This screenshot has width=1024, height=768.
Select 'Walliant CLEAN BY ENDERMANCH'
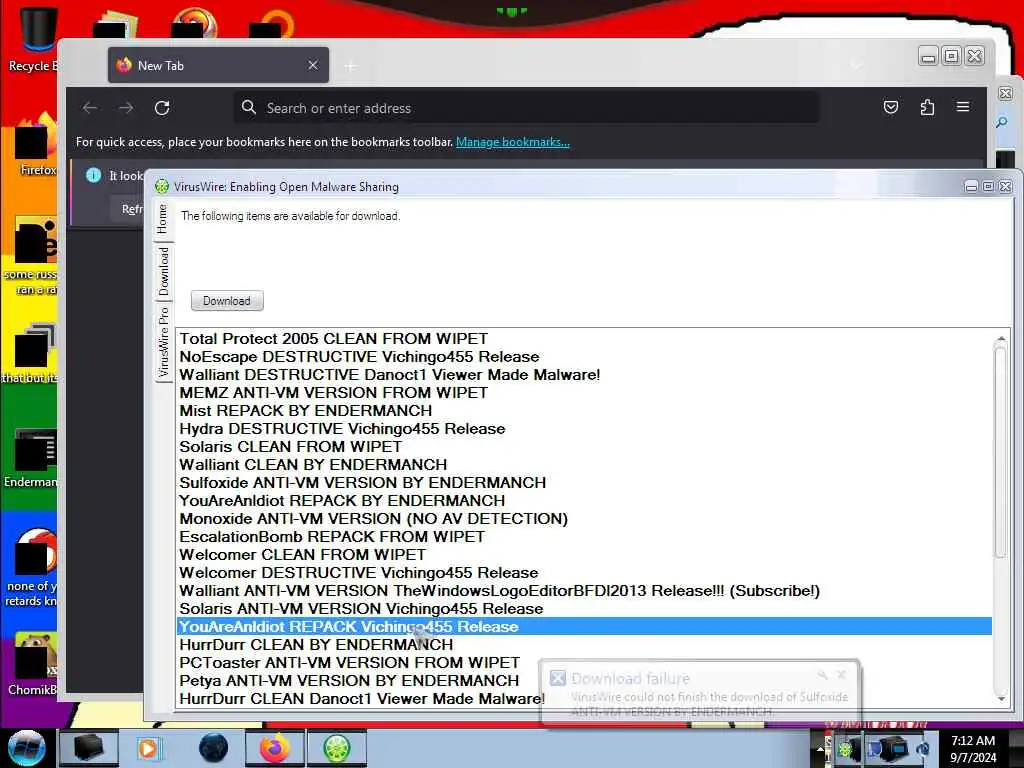(x=584, y=465)
